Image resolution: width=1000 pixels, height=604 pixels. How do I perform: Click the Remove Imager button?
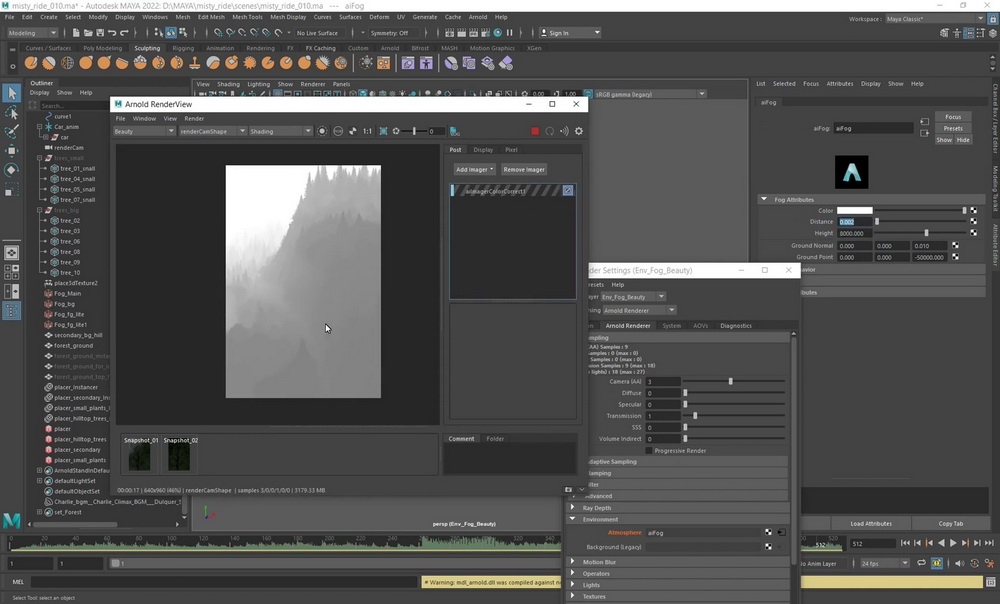524,170
